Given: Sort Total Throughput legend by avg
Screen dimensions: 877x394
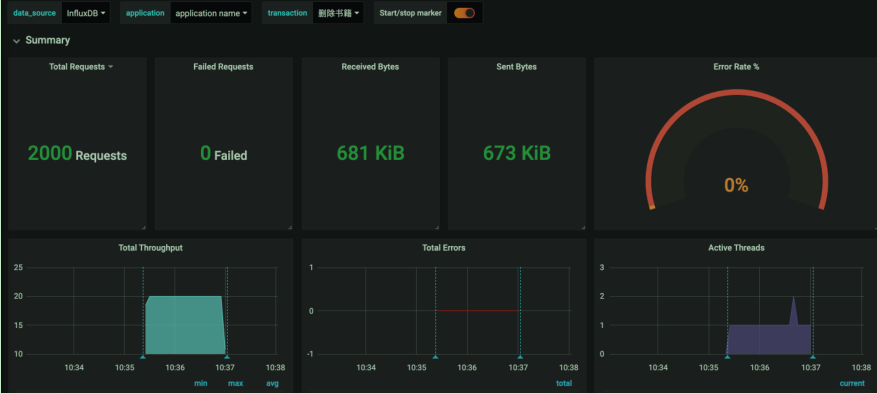Looking at the screenshot, I should pyautogui.click(x=272, y=383).
